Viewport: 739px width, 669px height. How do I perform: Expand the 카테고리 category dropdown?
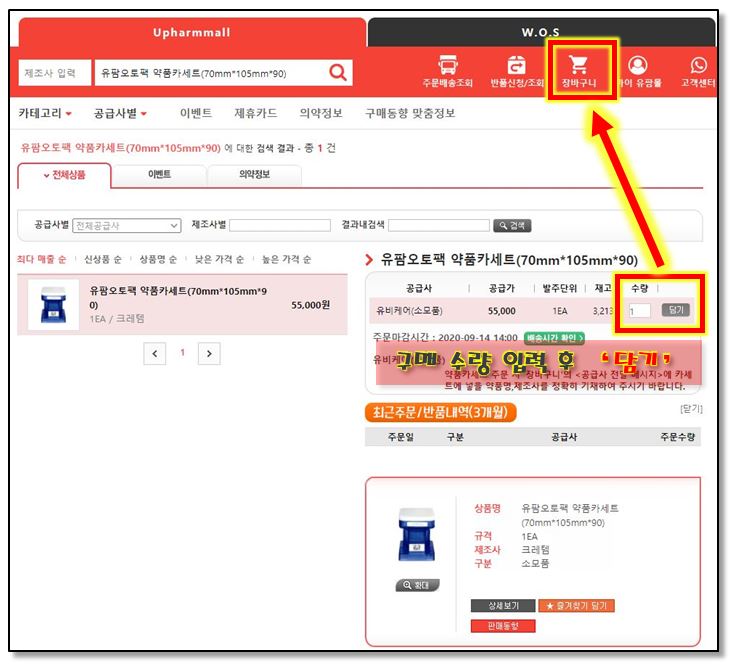[x=45, y=113]
